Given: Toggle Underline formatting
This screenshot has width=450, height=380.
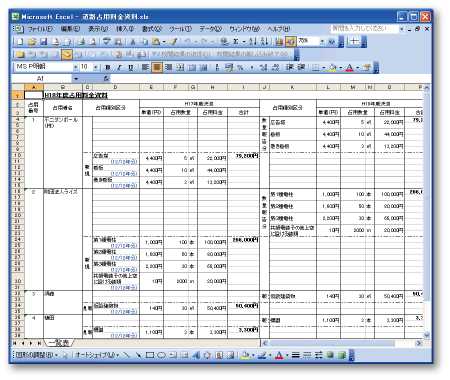Looking at the screenshot, I should pyautogui.click(x=131, y=68).
